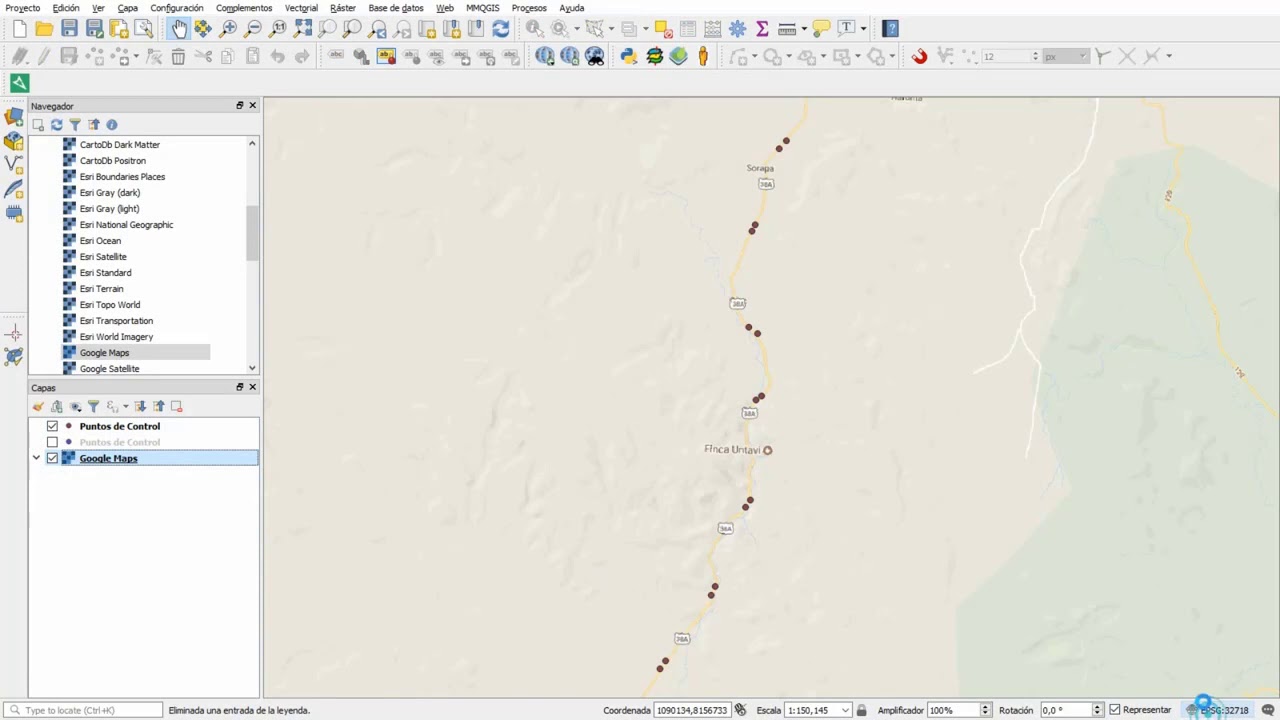Click the Help contents icon
The width and height of the screenshot is (1280, 720).
(x=890, y=28)
